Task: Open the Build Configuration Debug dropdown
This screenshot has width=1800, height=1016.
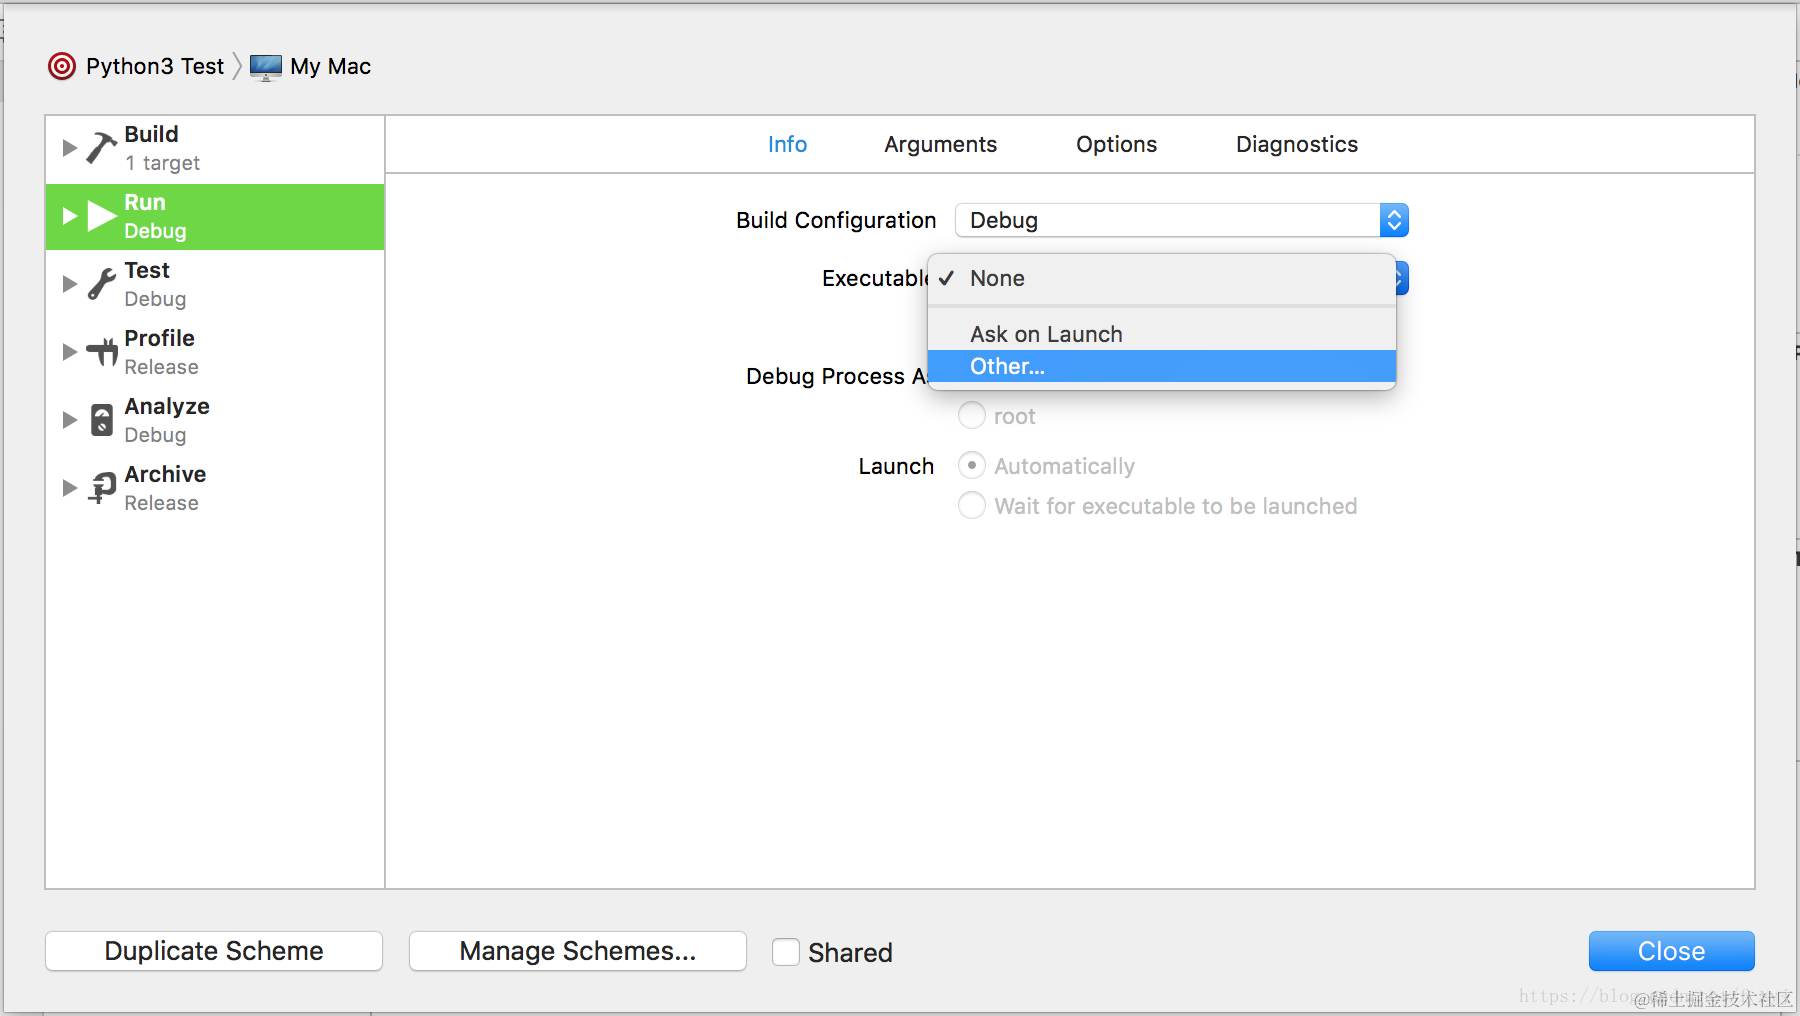Action: point(1181,220)
